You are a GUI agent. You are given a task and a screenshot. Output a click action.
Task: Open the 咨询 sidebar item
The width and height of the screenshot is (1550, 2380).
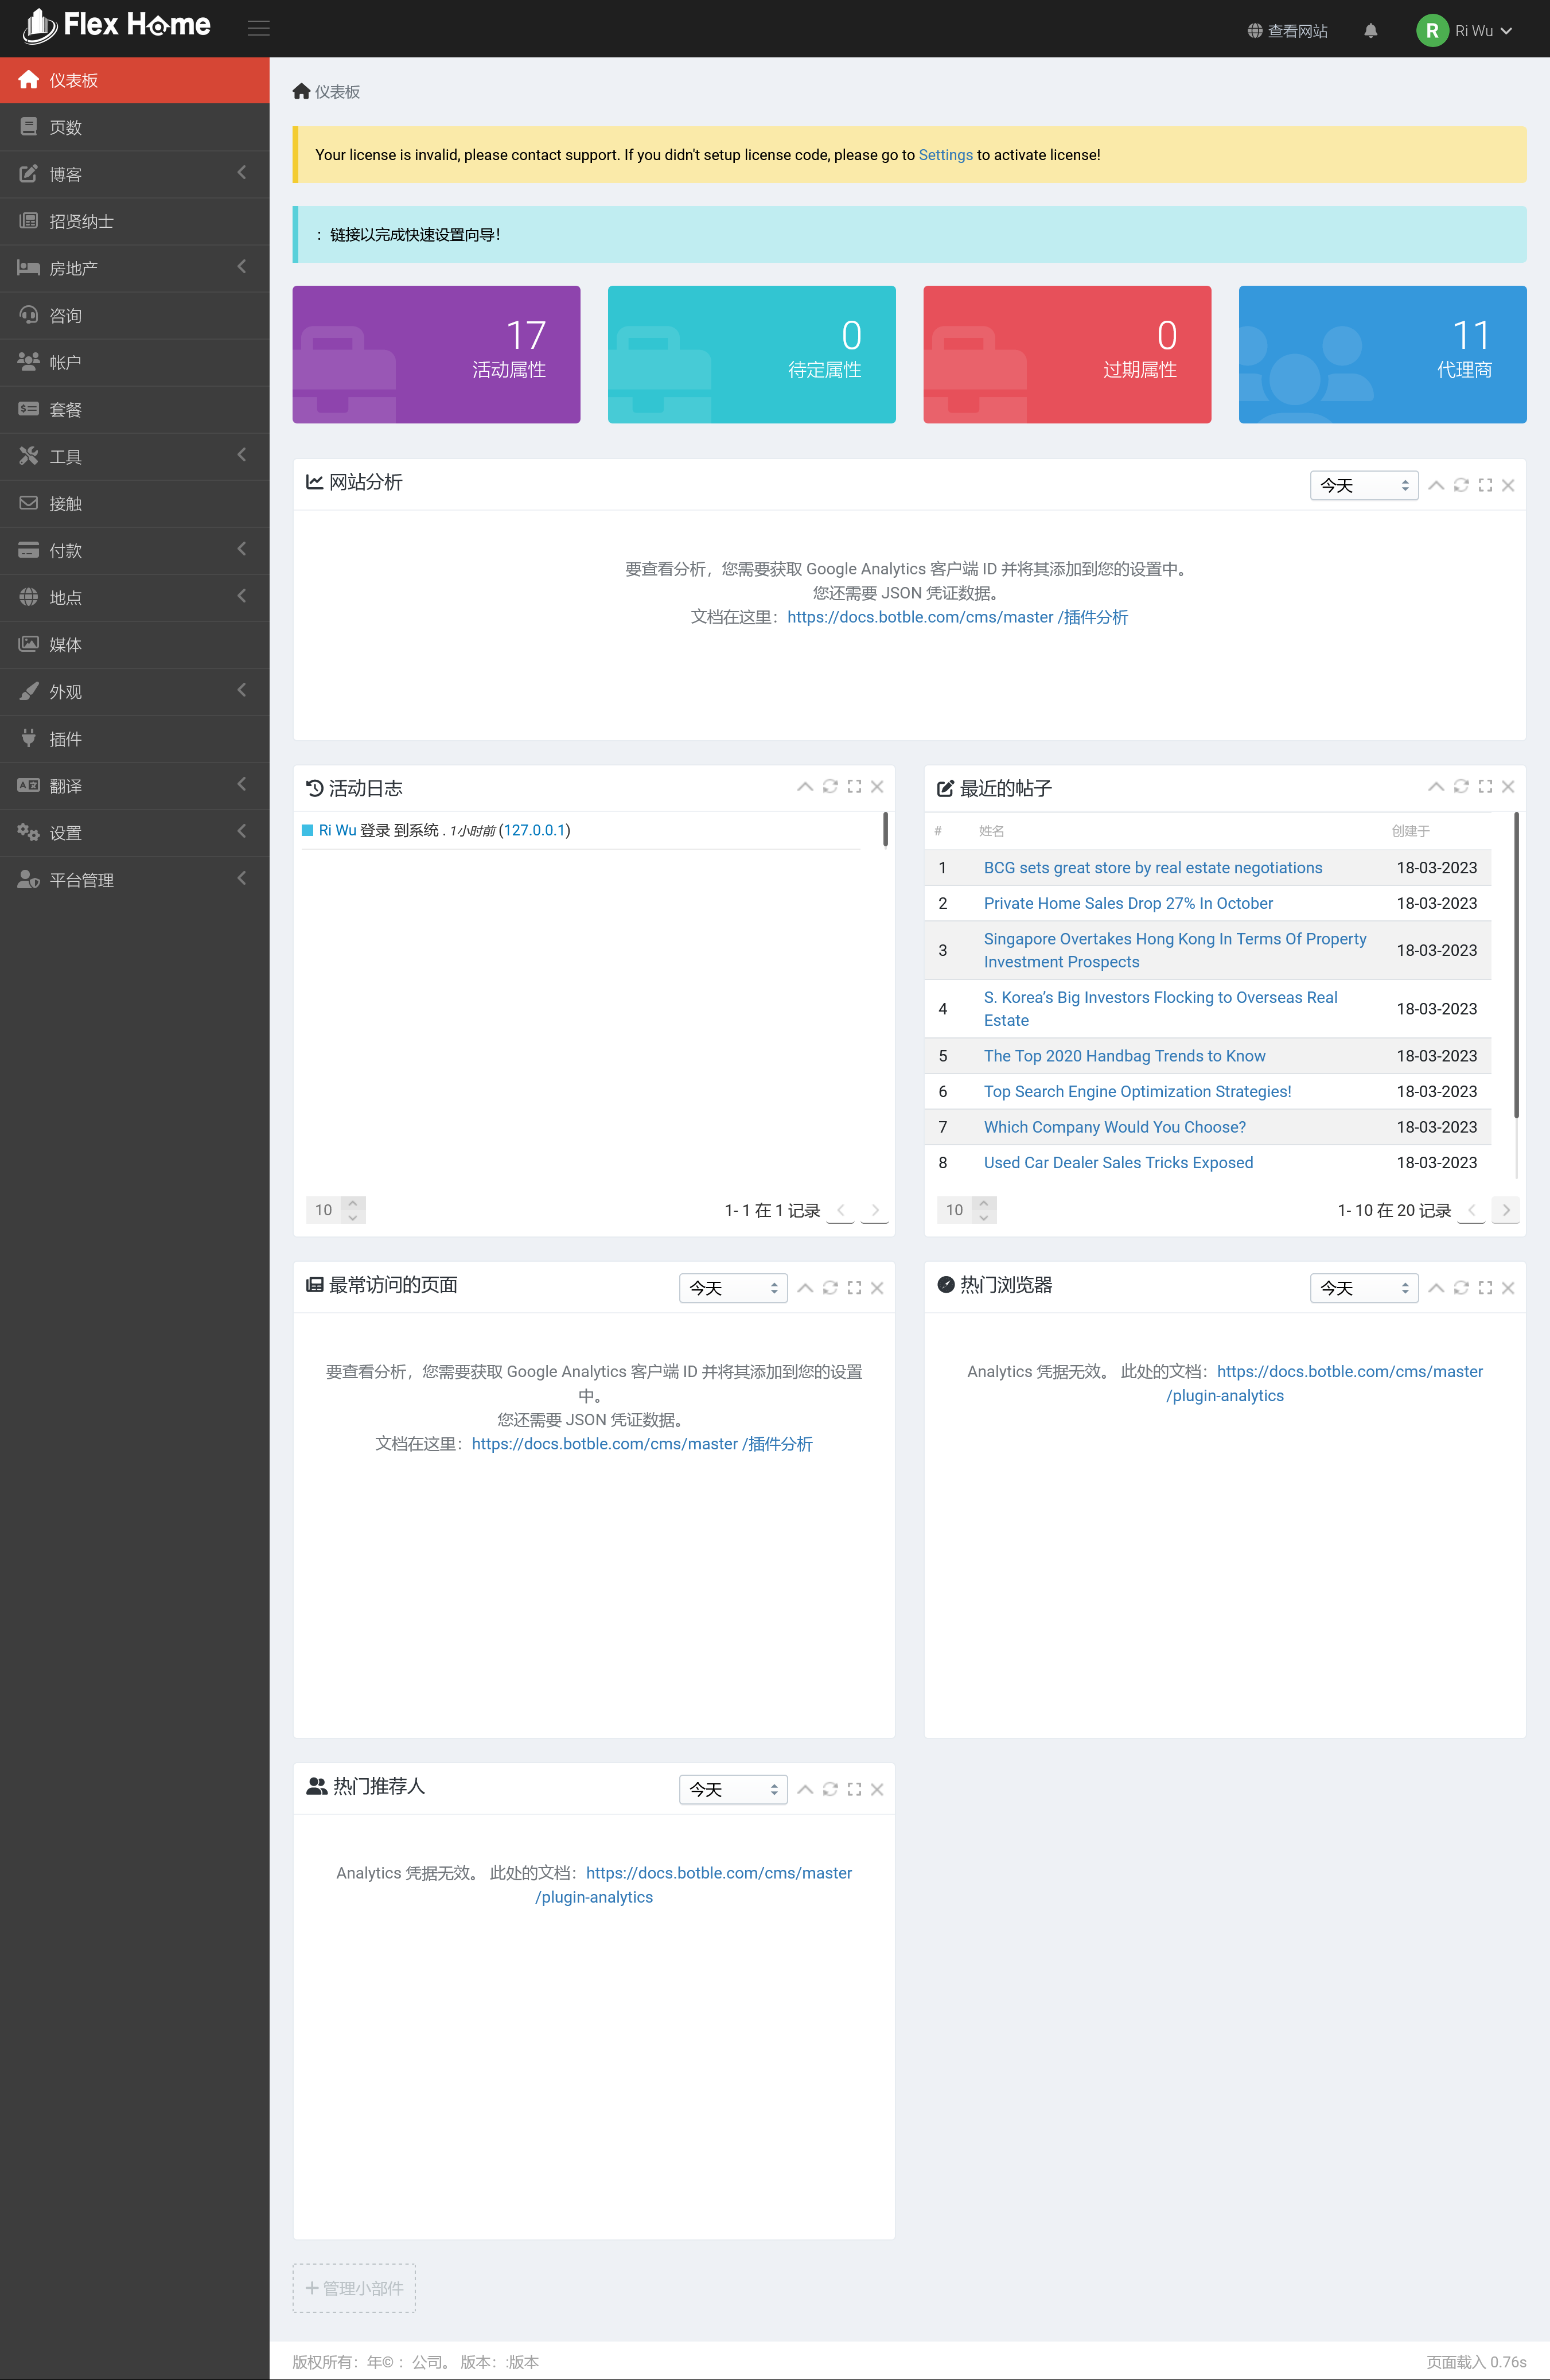[x=135, y=315]
